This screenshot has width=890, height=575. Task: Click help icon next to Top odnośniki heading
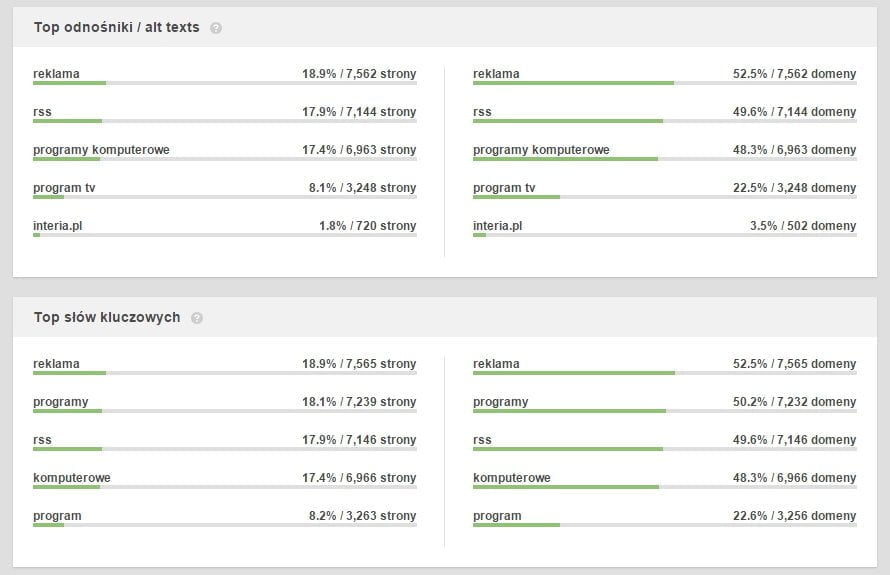pos(216,28)
